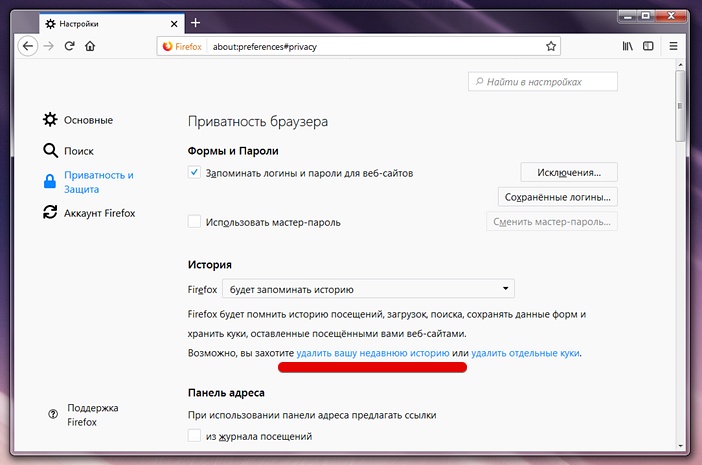Go back with the back arrow button
Image resolution: width=702 pixels, height=465 pixels.
pyautogui.click(x=28, y=46)
